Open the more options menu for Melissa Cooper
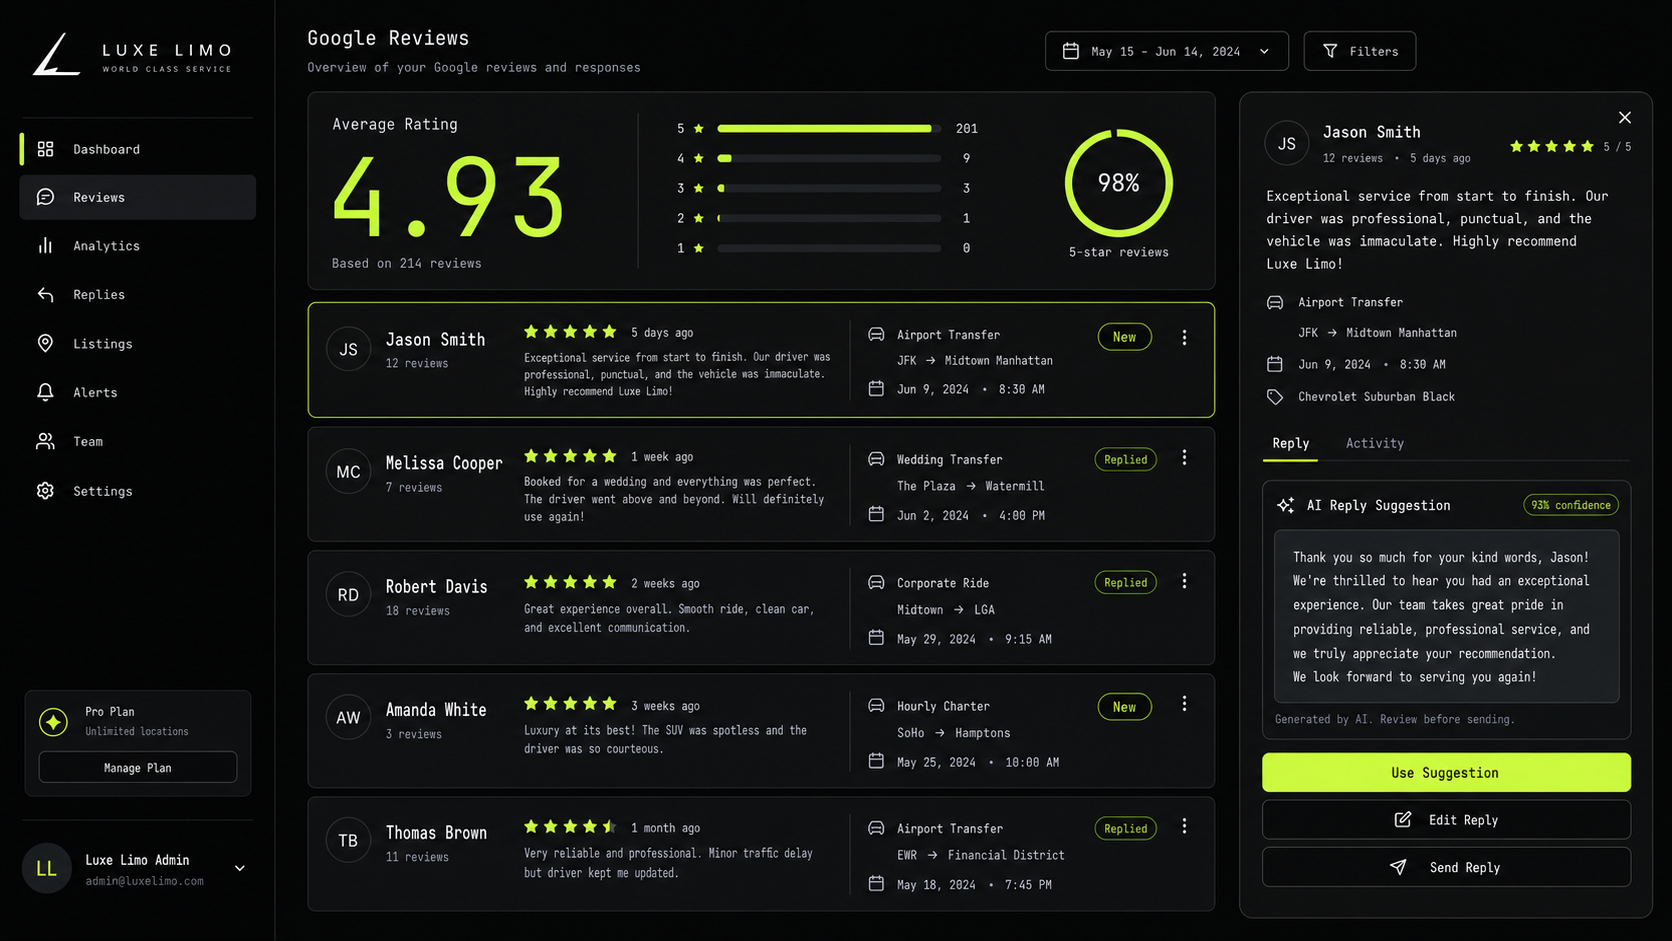 [1184, 457]
